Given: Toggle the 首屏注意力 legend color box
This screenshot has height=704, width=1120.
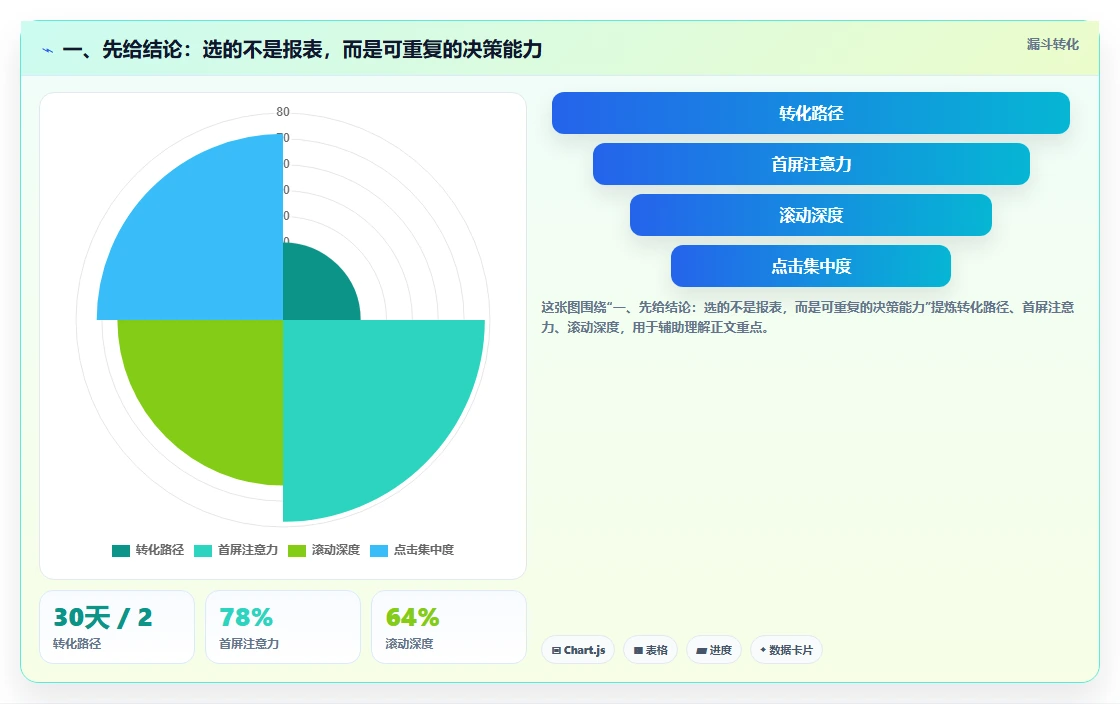Looking at the screenshot, I should (x=203, y=550).
